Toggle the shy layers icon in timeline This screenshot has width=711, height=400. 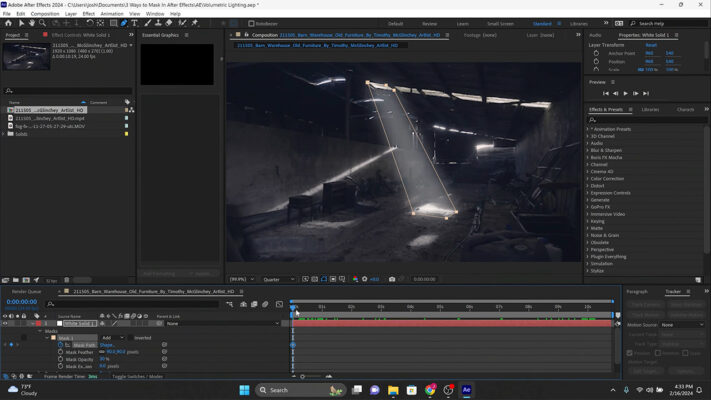(243, 304)
